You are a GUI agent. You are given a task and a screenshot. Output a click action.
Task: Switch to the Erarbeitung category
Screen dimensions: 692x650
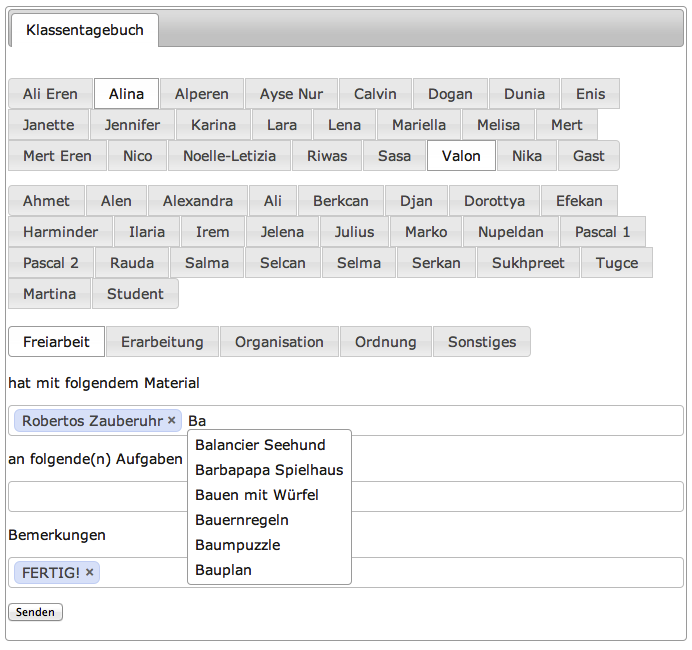(x=162, y=342)
